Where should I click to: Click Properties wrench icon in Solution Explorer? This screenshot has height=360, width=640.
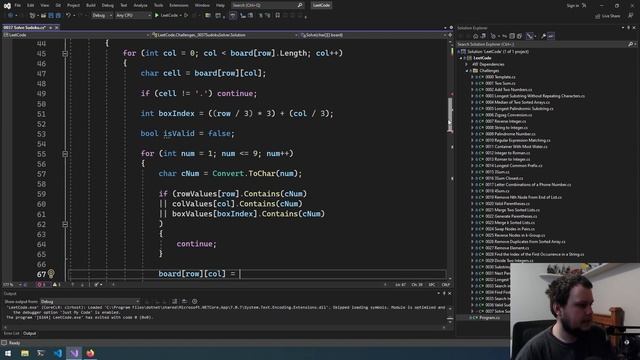pyautogui.click(x=543, y=36)
